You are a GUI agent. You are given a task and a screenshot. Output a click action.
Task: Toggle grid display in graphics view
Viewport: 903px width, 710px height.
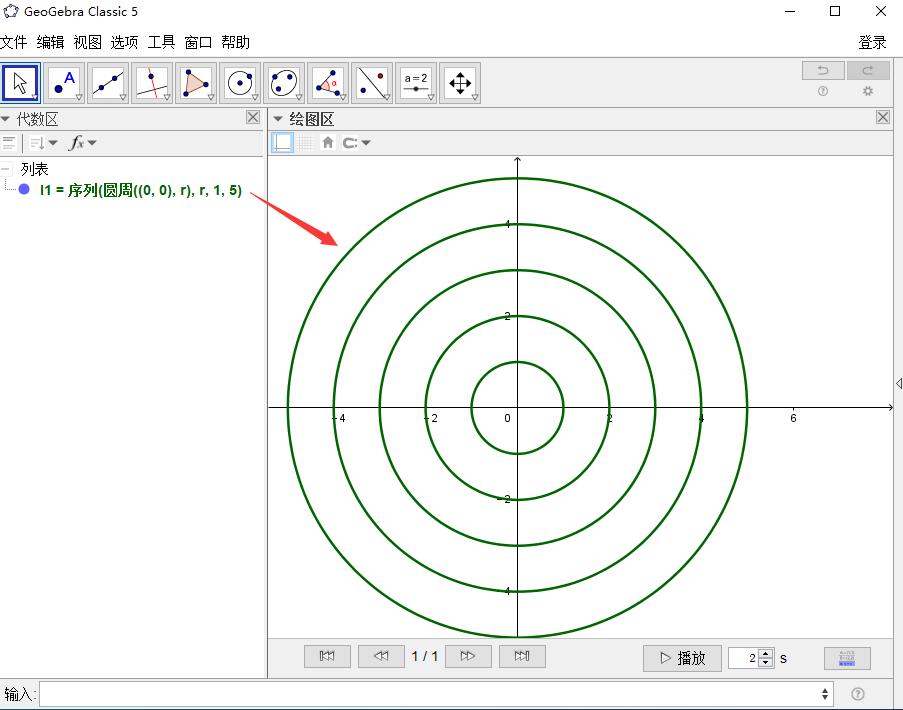pos(305,143)
